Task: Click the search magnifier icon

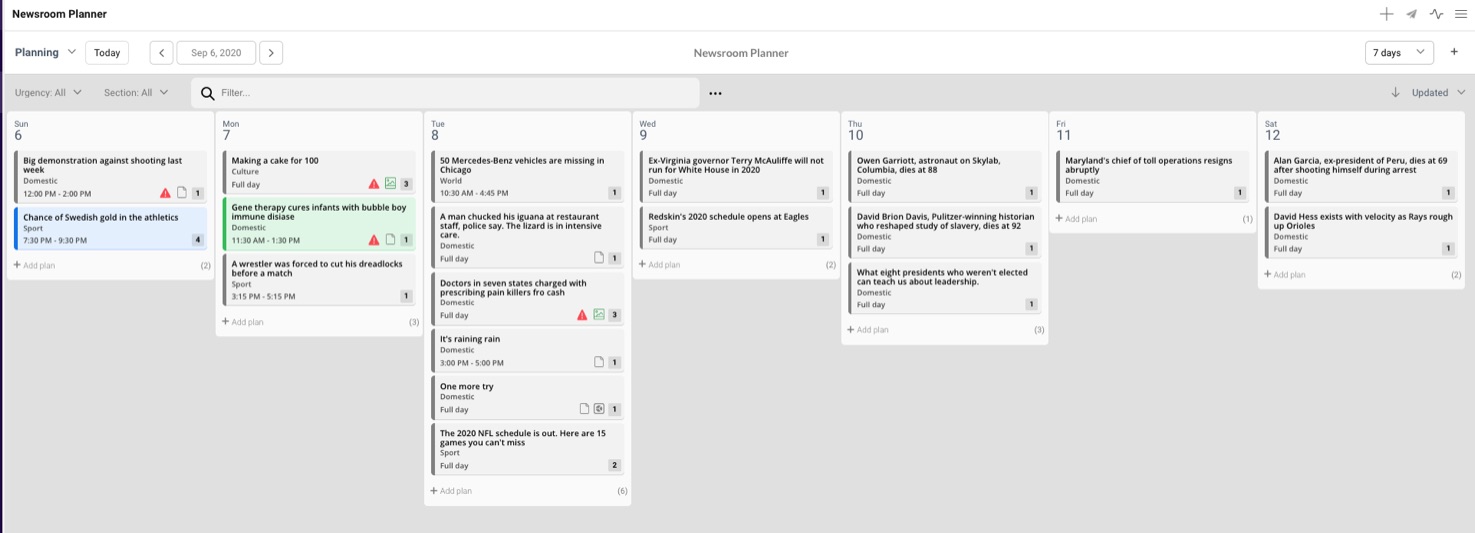Action: tap(208, 93)
